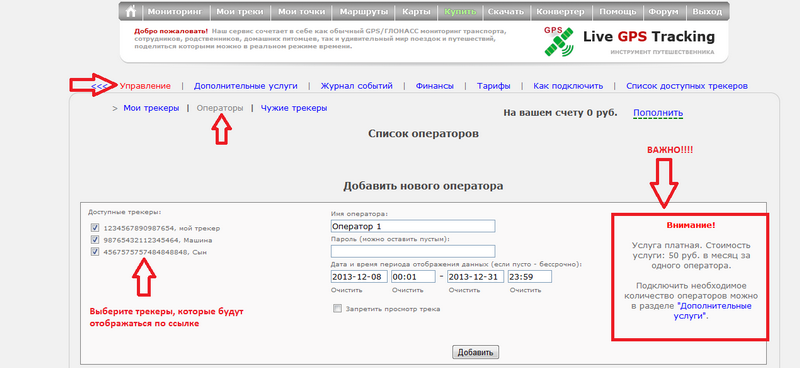Click the home icon in navigation bar

[131, 11]
